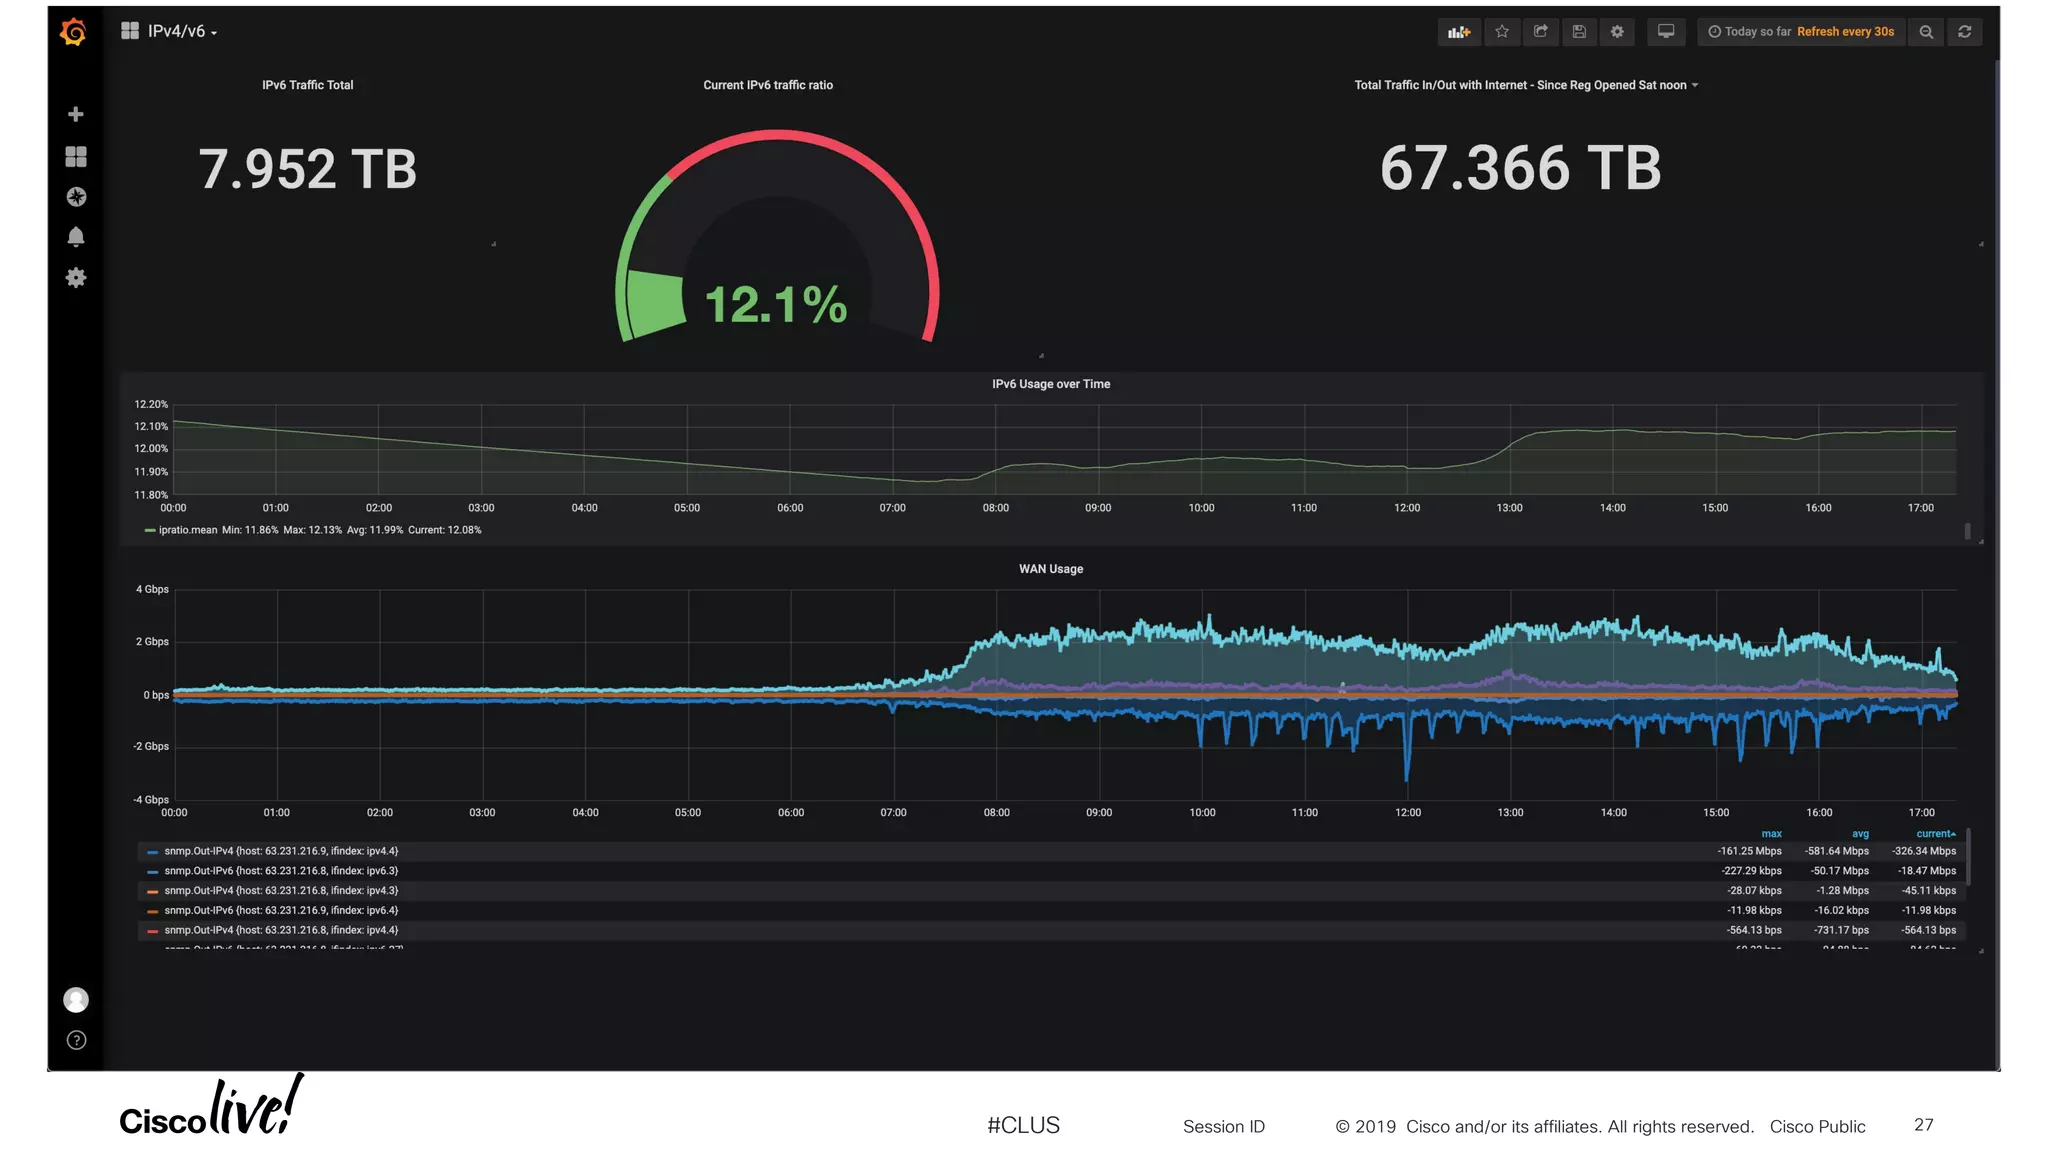Open the Alerting bell icon in sidebar

pos(76,237)
